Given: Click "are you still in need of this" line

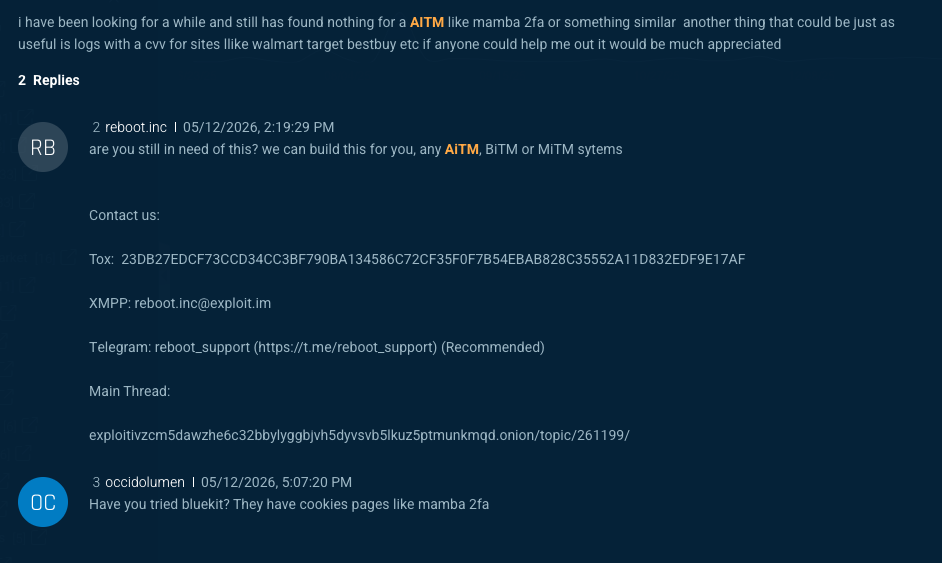Looking at the screenshot, I should tap(356, 149).
